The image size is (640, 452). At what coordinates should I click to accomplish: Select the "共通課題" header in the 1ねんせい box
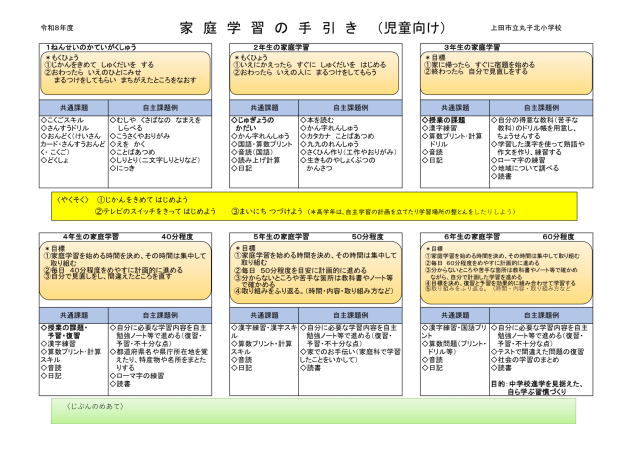click(x=74, y=108)
